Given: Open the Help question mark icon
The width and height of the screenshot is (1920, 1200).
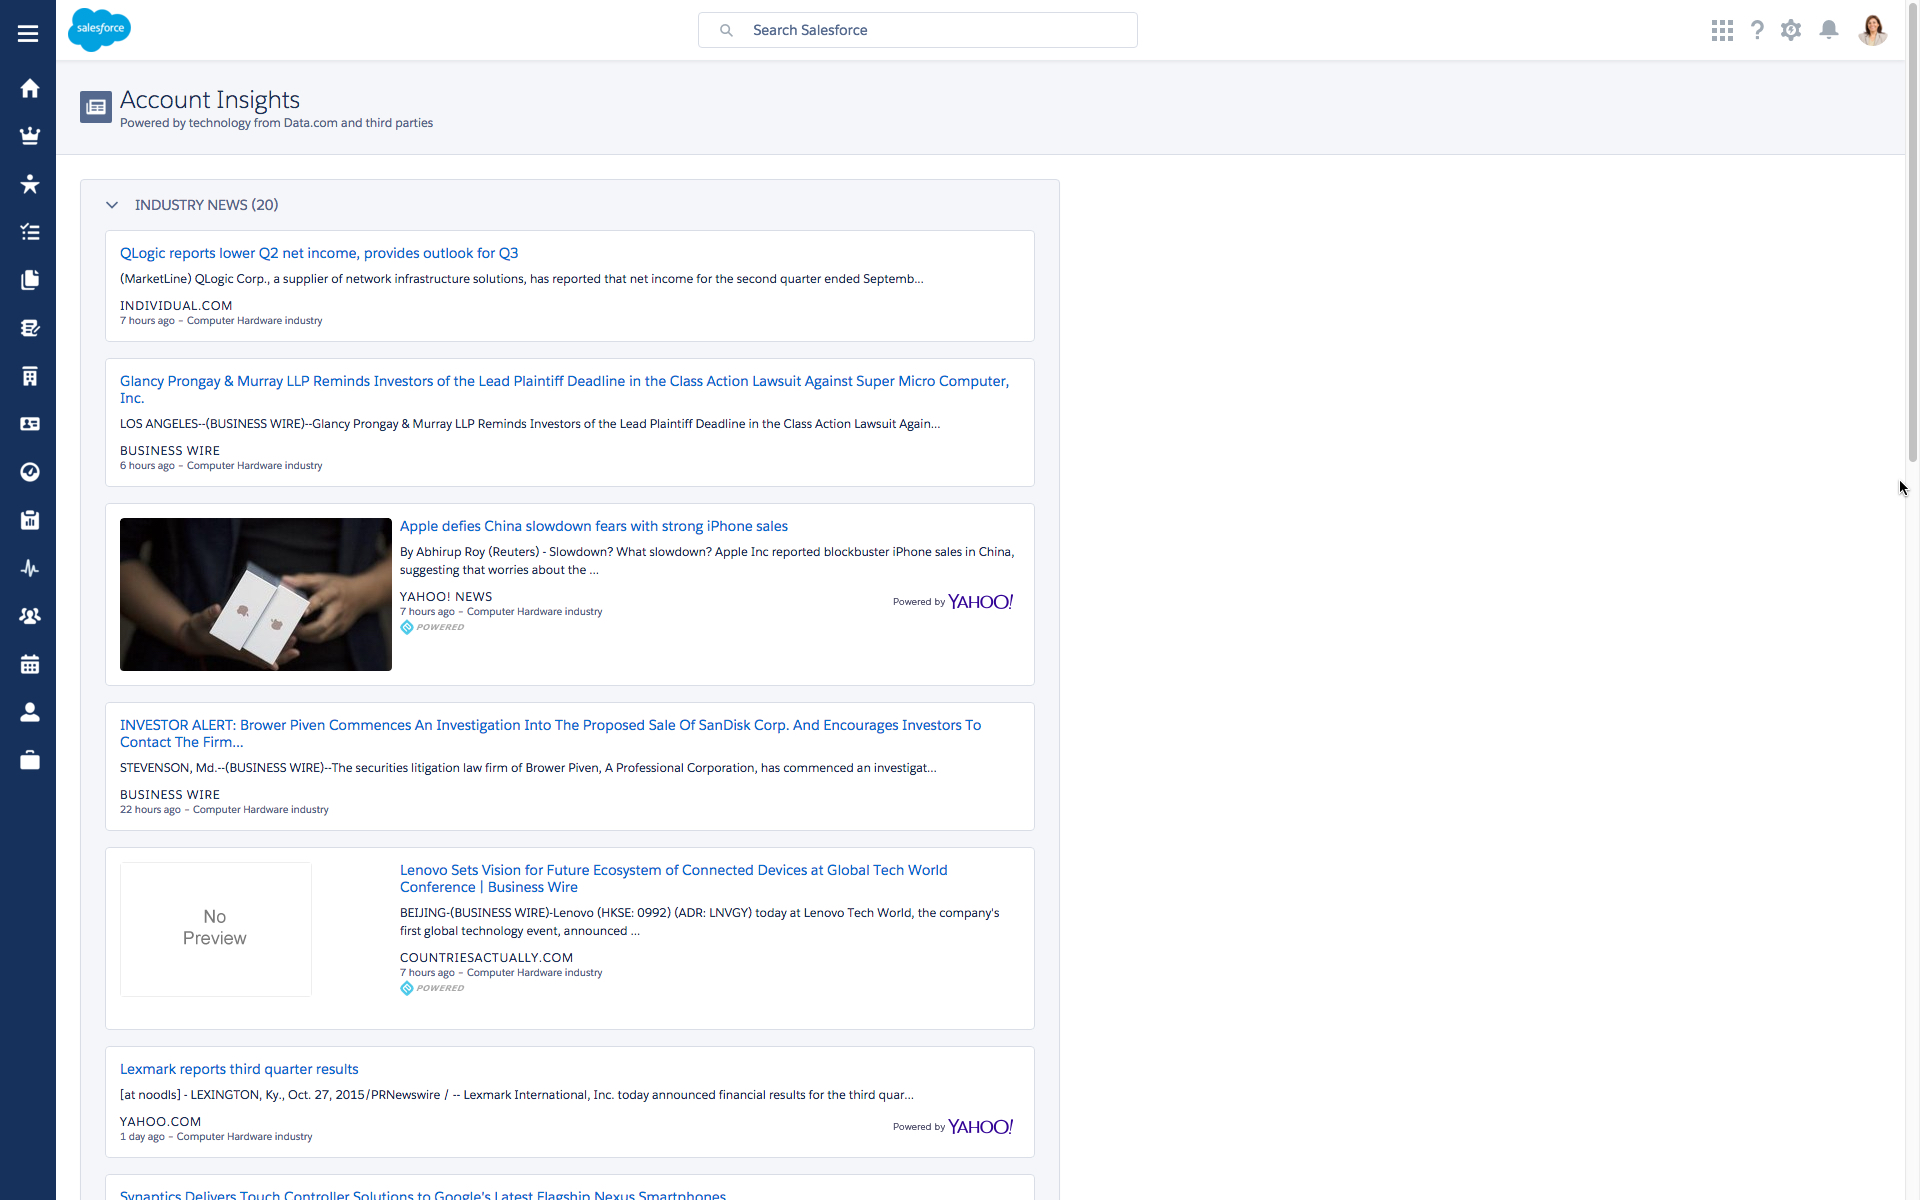Looking at the screenshot, I should tap(1757, 30).
